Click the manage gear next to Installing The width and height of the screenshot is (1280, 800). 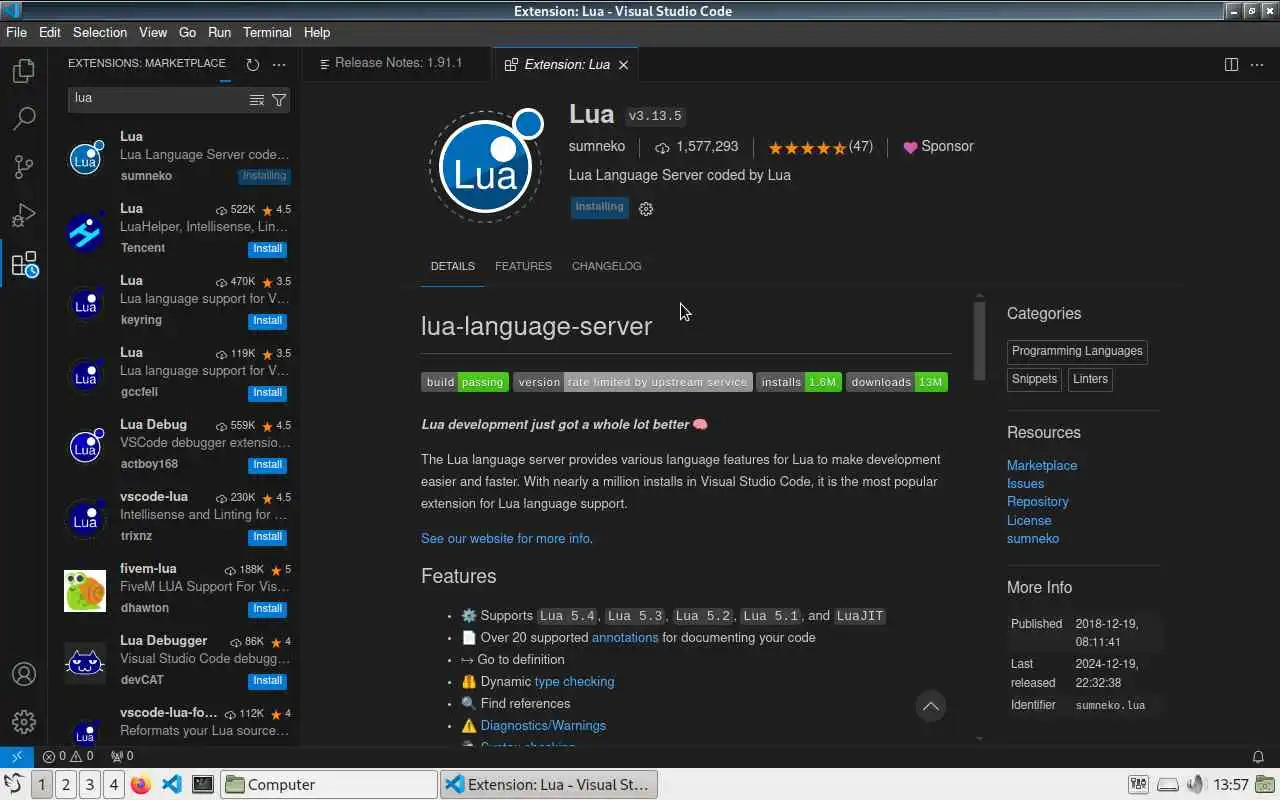tap(646, 209)
